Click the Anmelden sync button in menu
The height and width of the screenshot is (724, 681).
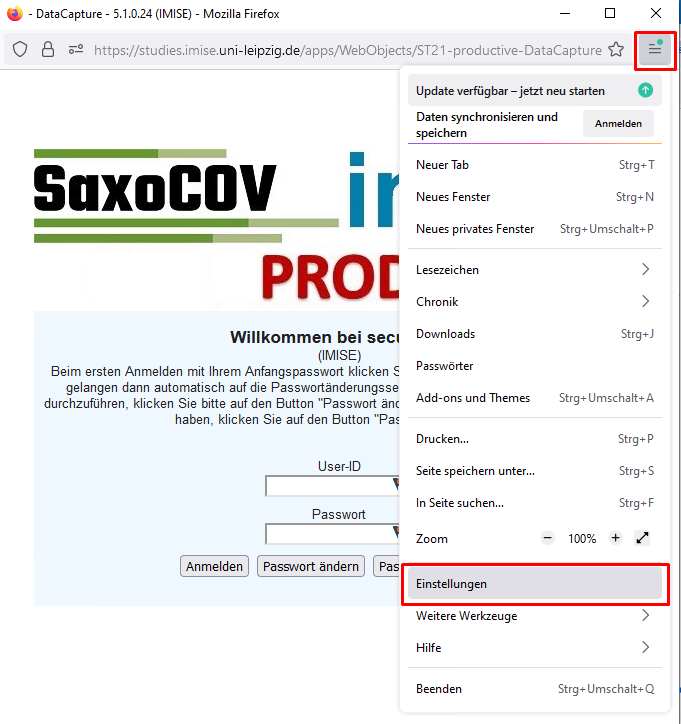pyautogui.click(x=618, y=123)
